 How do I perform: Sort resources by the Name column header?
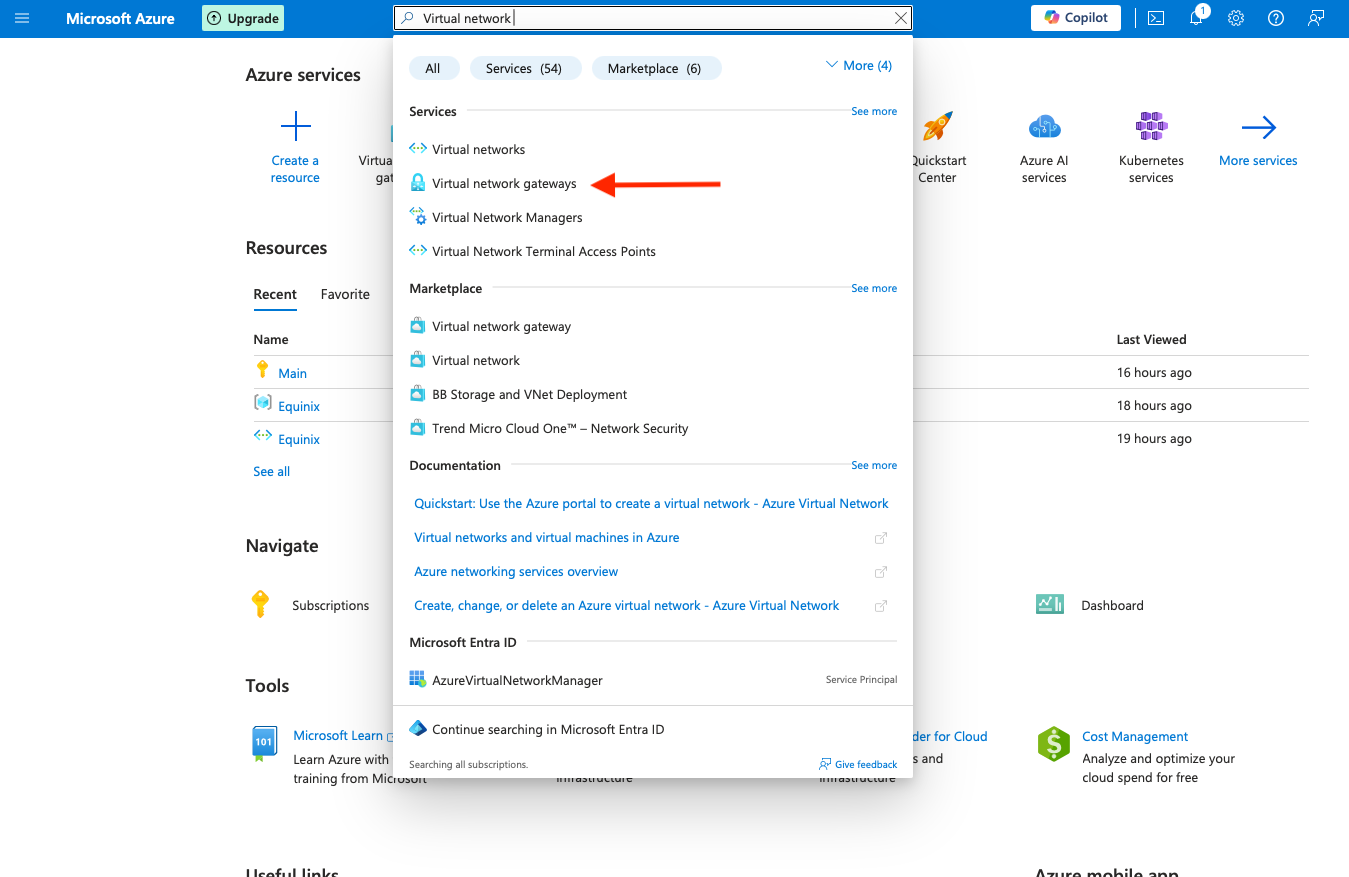point(271,339)
